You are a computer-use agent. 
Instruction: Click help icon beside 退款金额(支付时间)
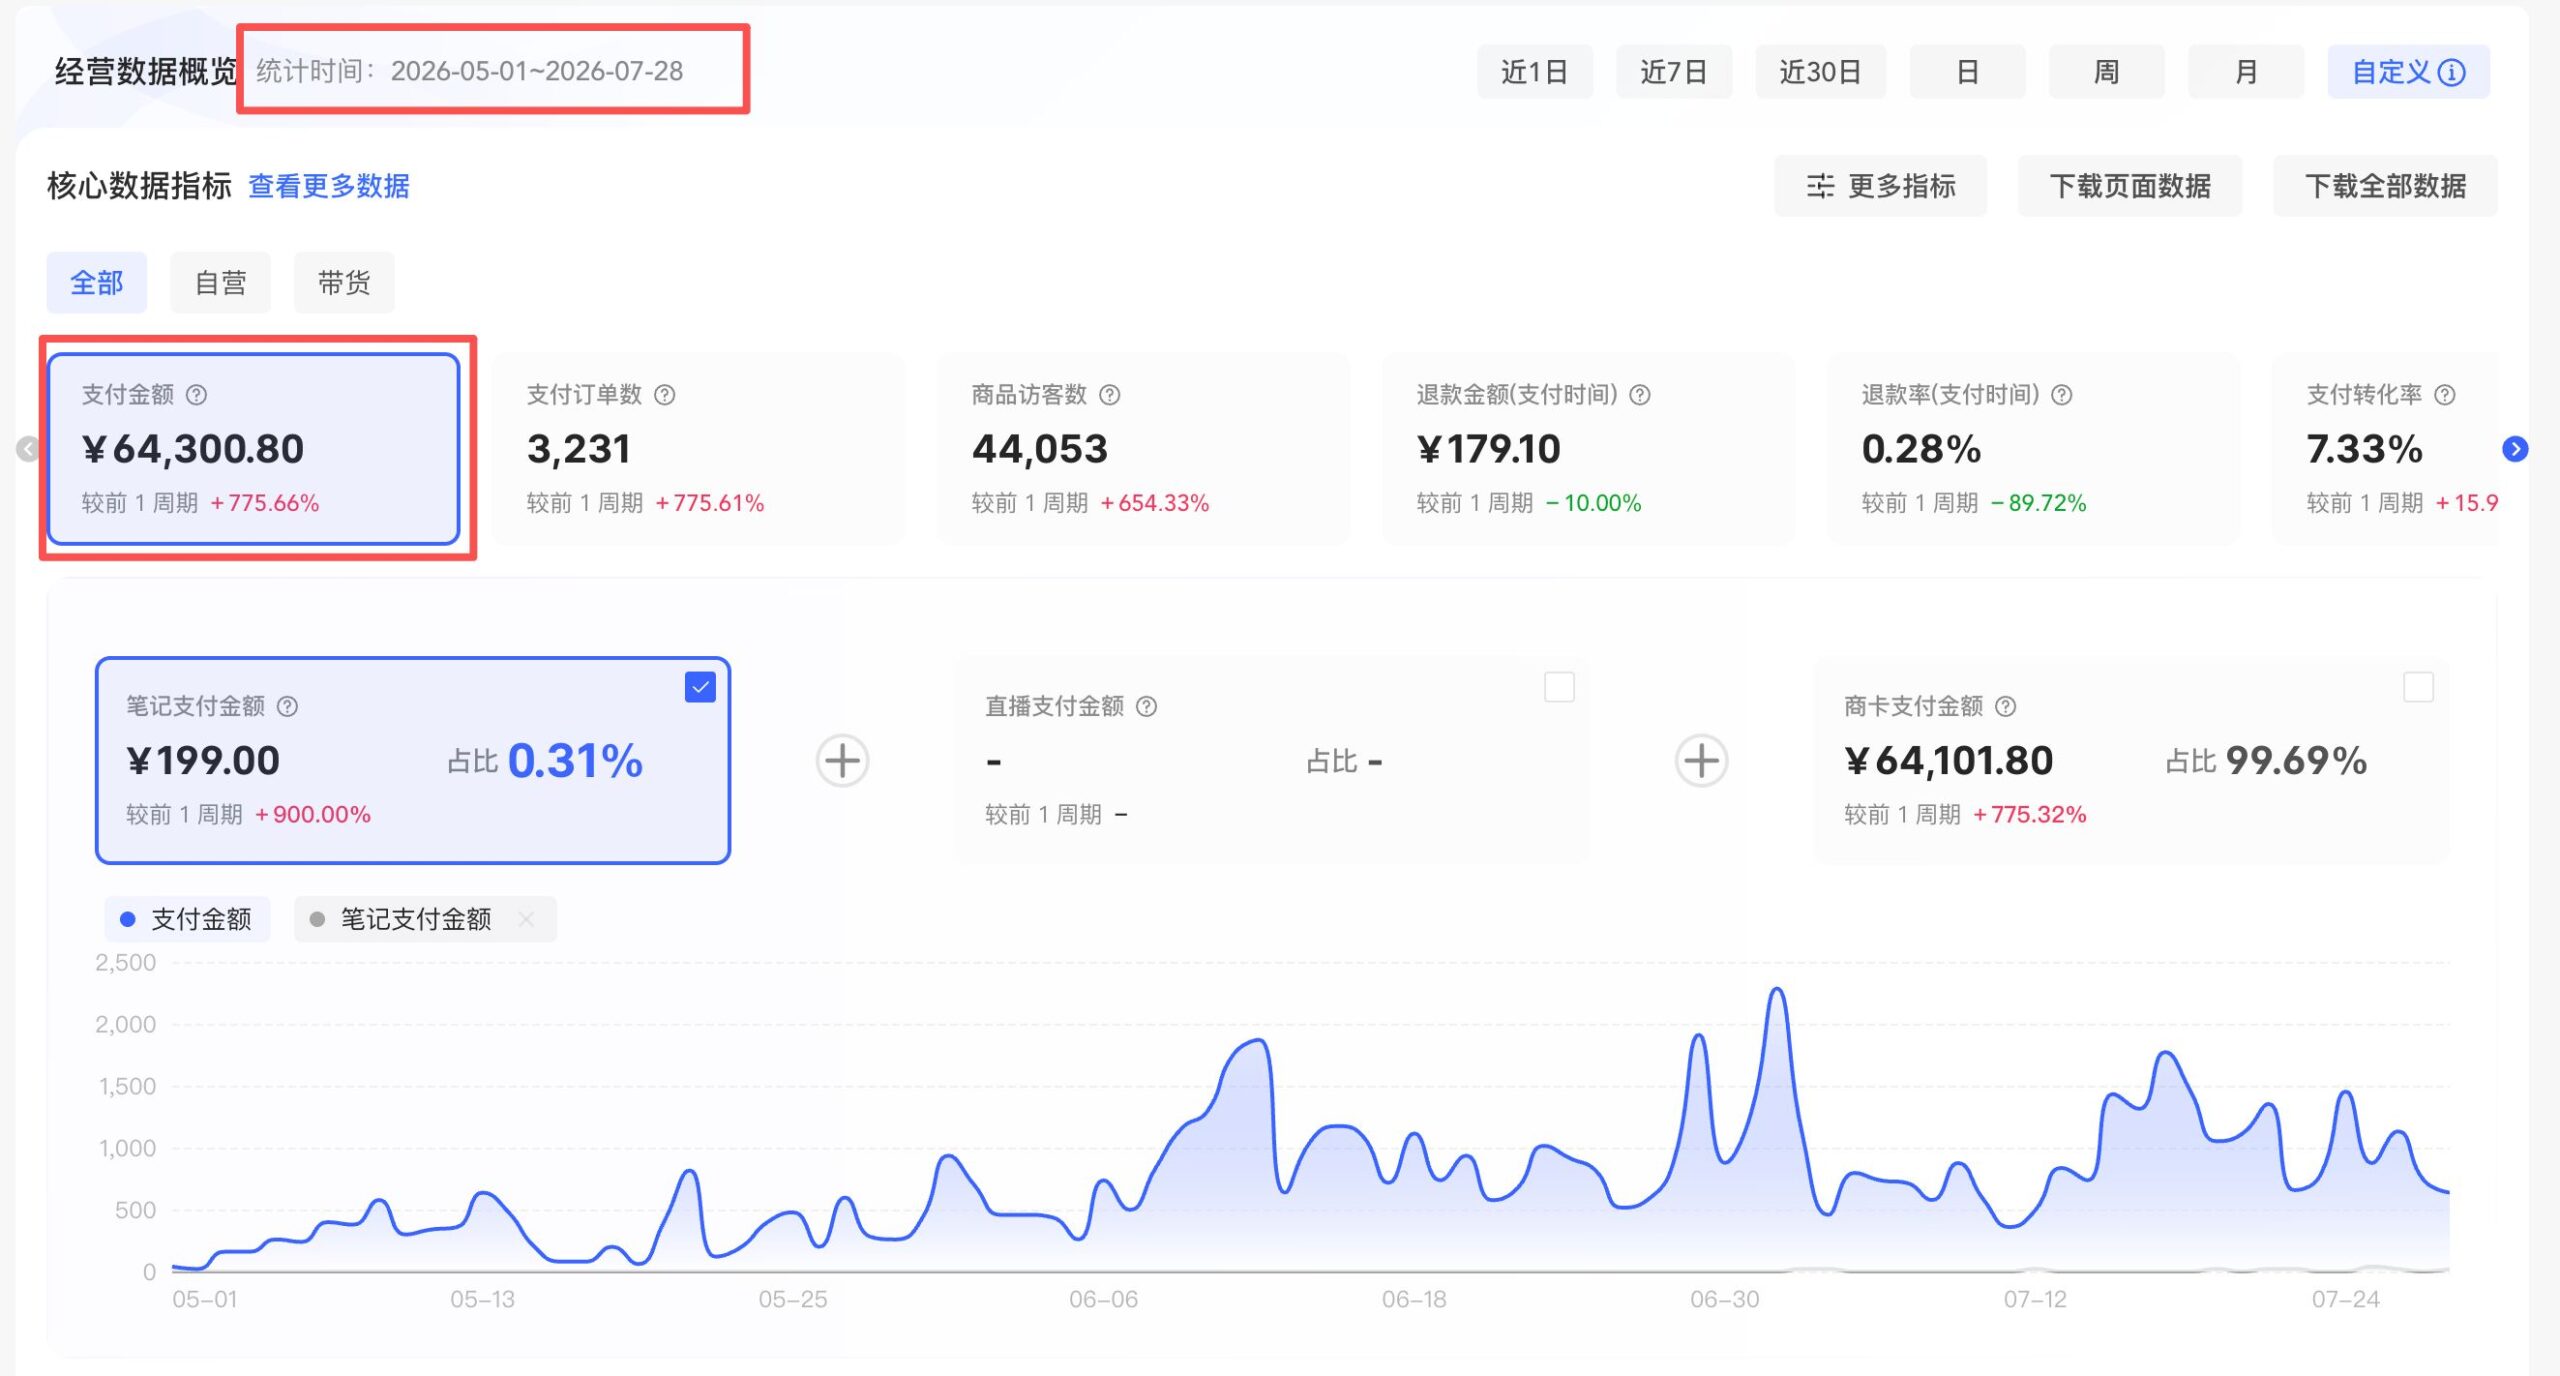pos(1640,395)
